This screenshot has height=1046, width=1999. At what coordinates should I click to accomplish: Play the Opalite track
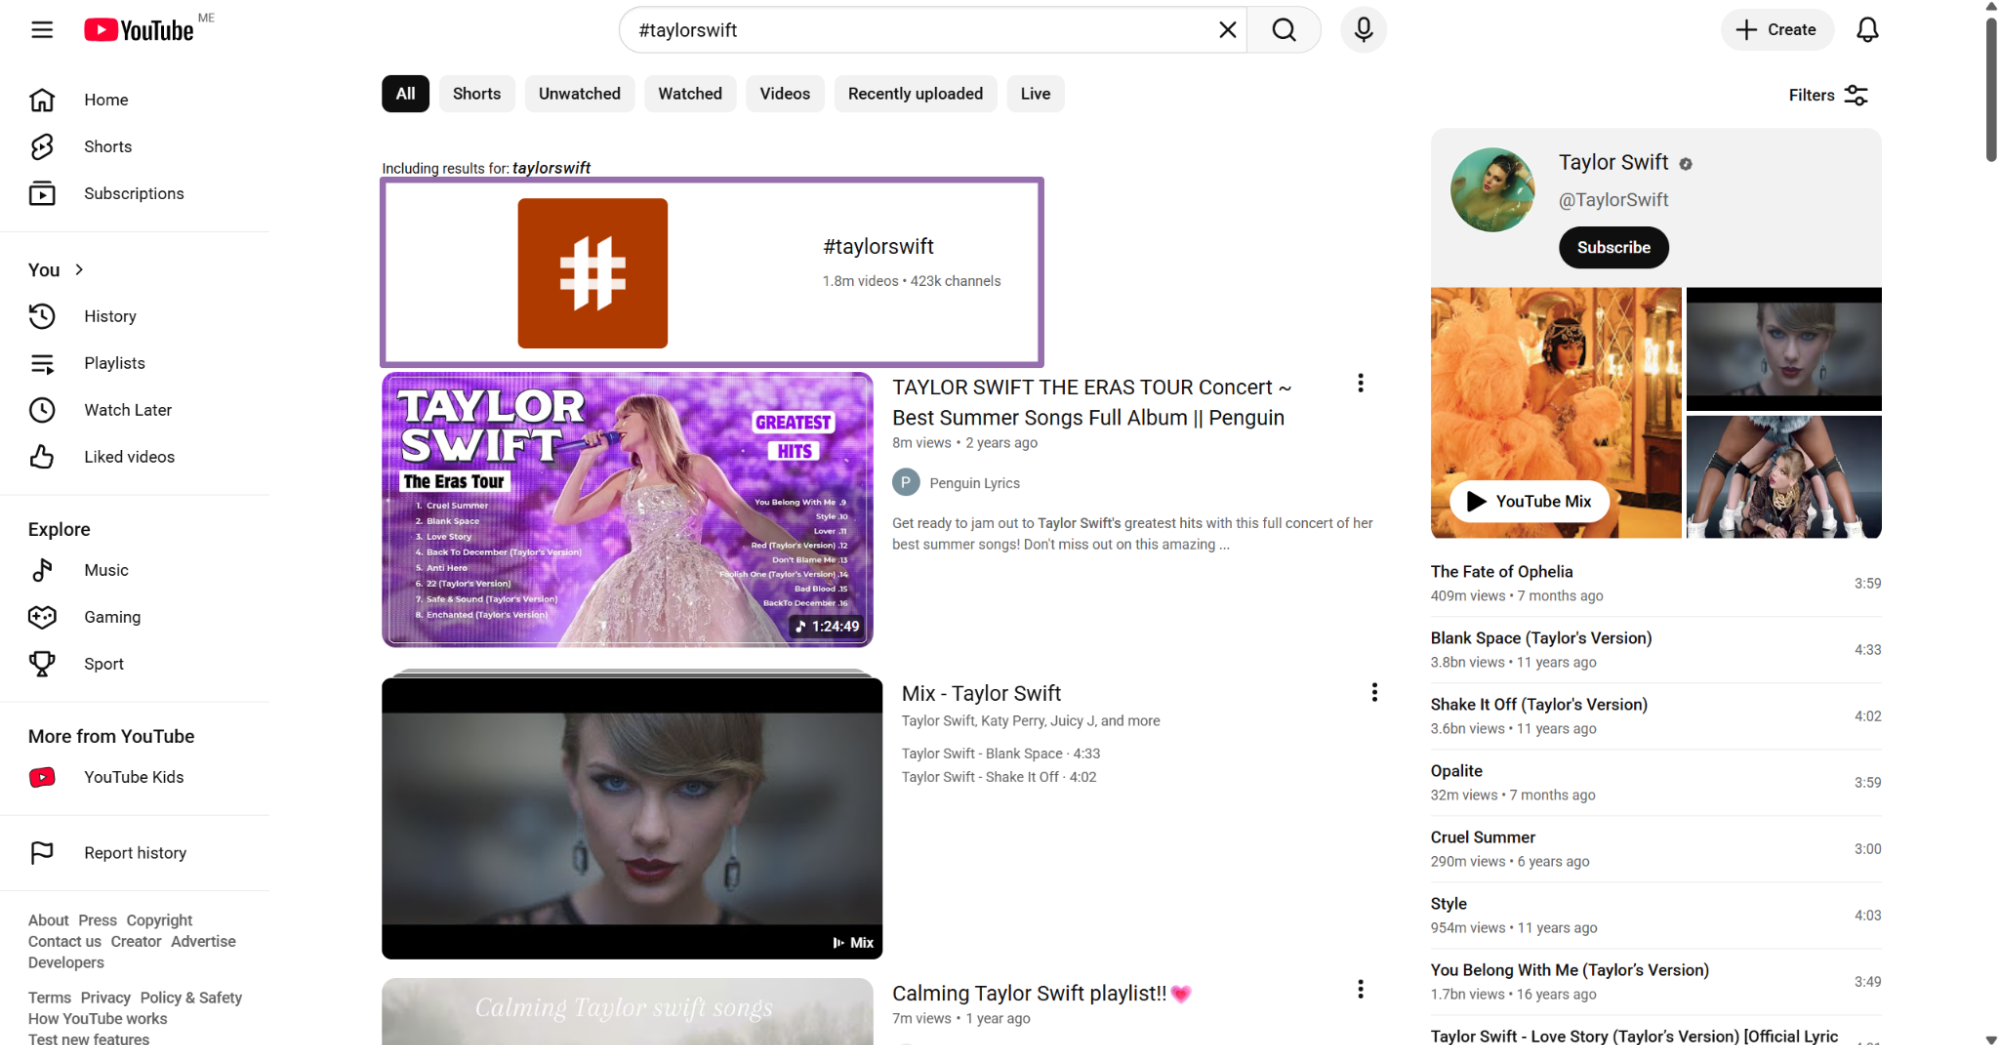pyautogui.click(x=1655, y=783)
